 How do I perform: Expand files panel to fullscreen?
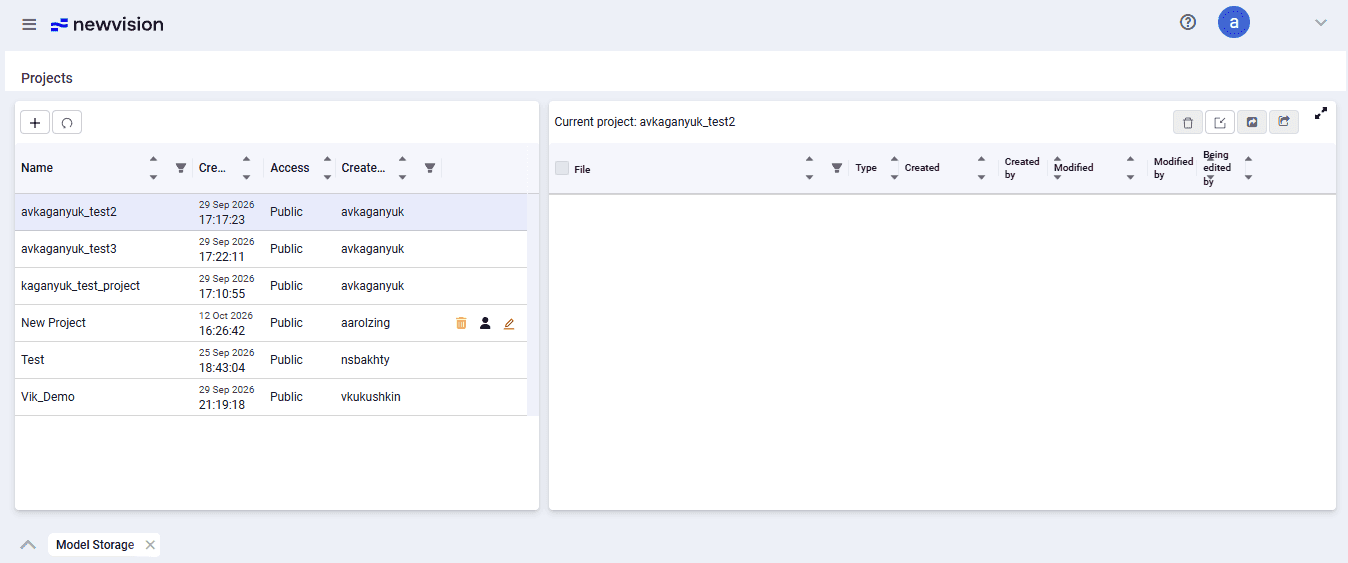pos(1321,114)
